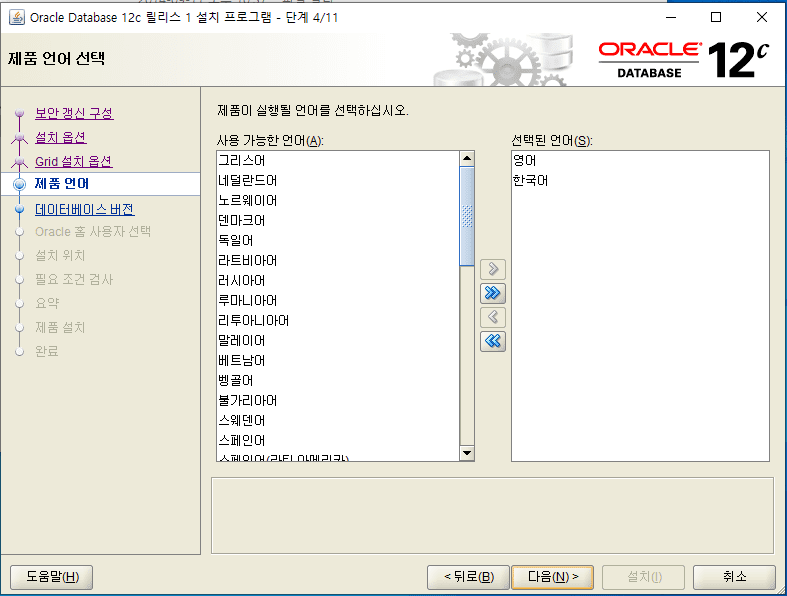This screenshot has width=787, height=596.
Task: Click the 다음(N) > next button
Action: [x=553, y=577]
